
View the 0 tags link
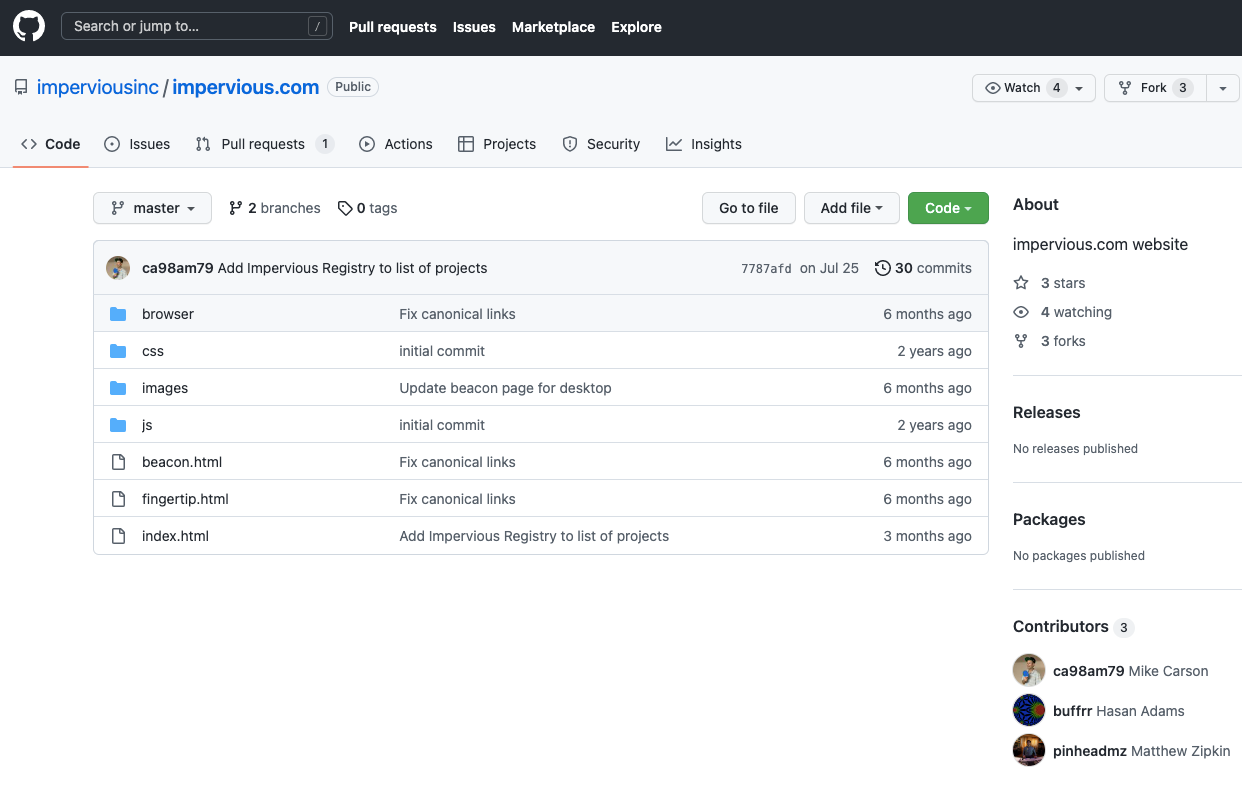point(367,208)
